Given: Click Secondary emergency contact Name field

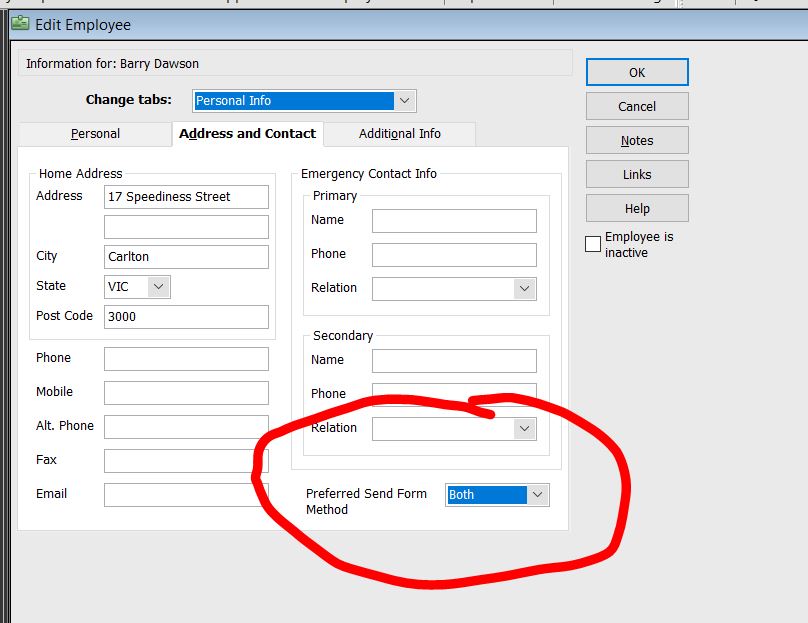Looking at the screenshot, I should (454, 361).
